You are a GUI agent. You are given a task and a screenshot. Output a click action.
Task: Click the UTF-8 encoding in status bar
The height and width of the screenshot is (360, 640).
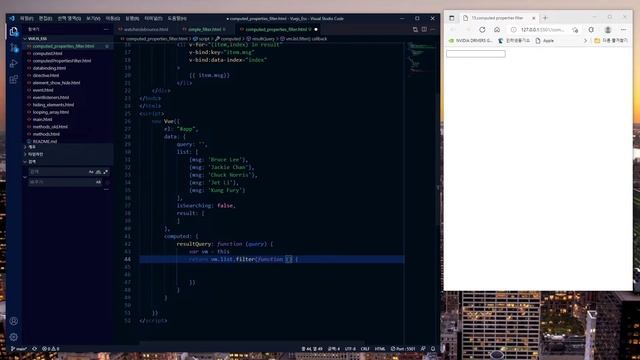[350, 349]
